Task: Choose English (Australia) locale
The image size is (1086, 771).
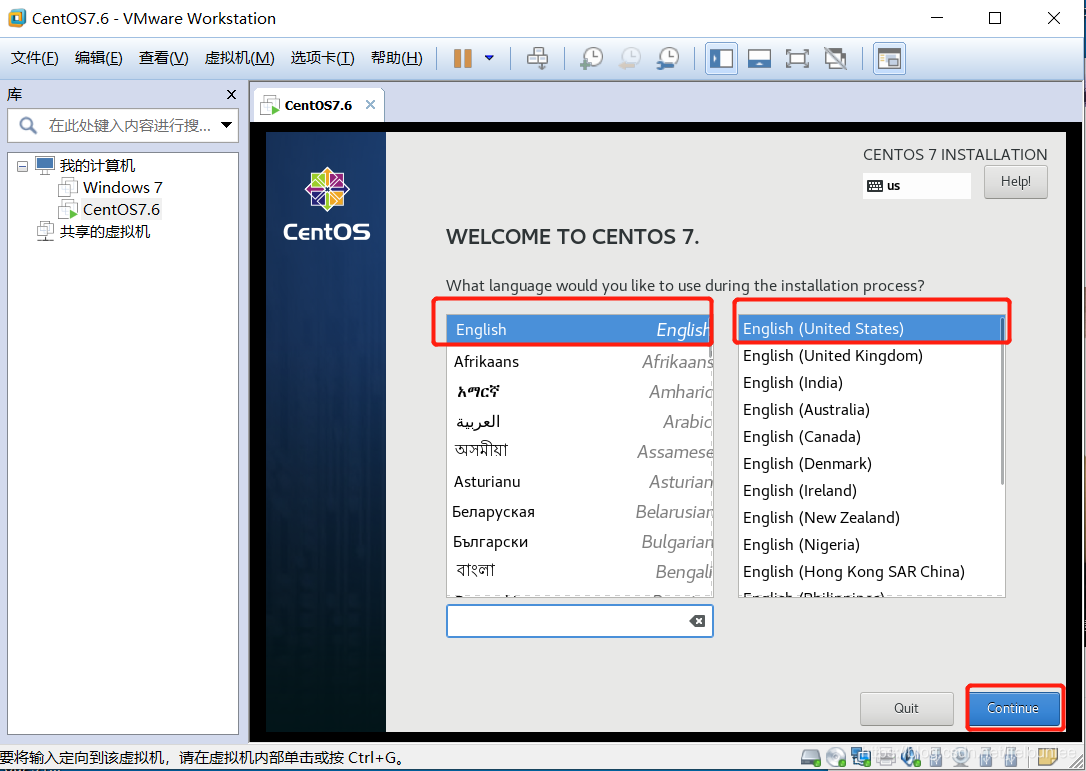Action: [x=870, y=409]
